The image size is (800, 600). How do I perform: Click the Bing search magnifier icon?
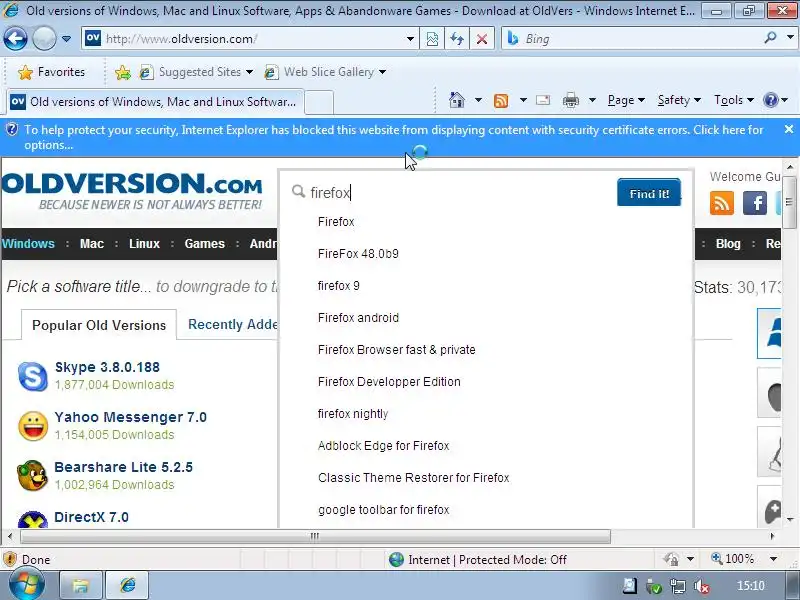coord(770,38)
